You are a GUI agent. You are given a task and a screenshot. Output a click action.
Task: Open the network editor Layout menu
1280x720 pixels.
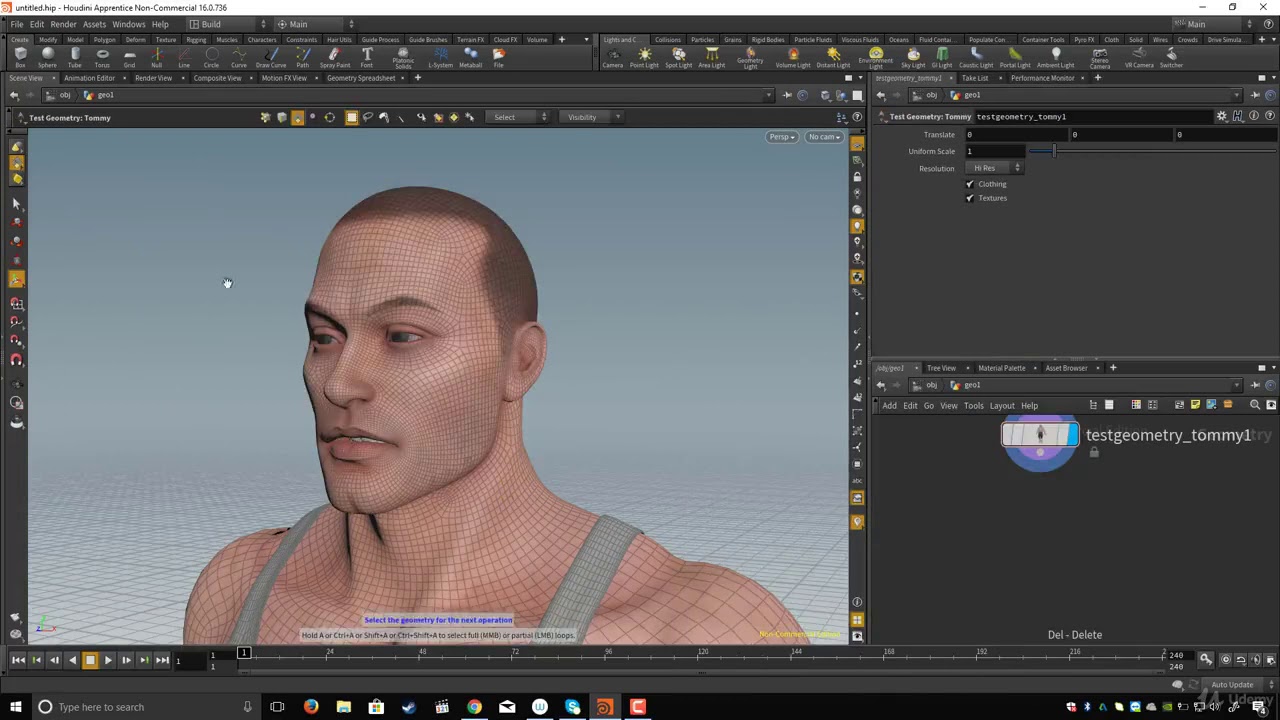pyautogui.click(x=1002, y=406)
